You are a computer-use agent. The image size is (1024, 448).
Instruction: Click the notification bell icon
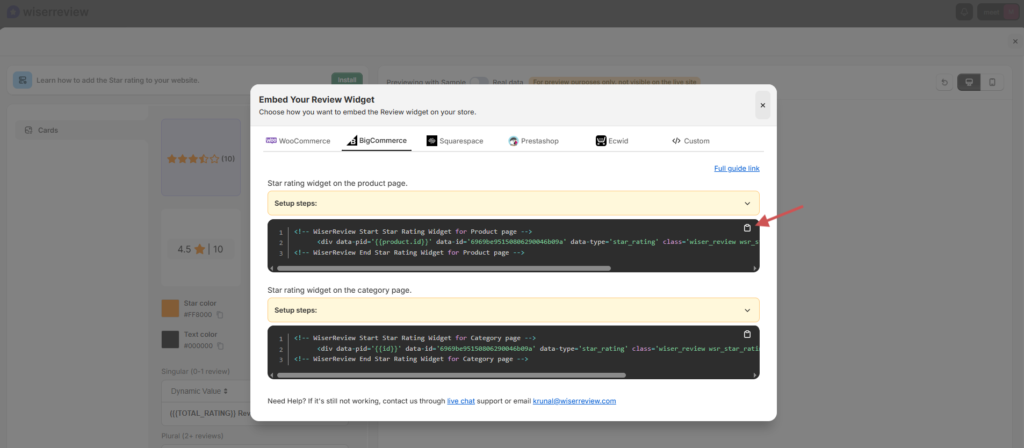pyautogui.click(x=963, y=12)
